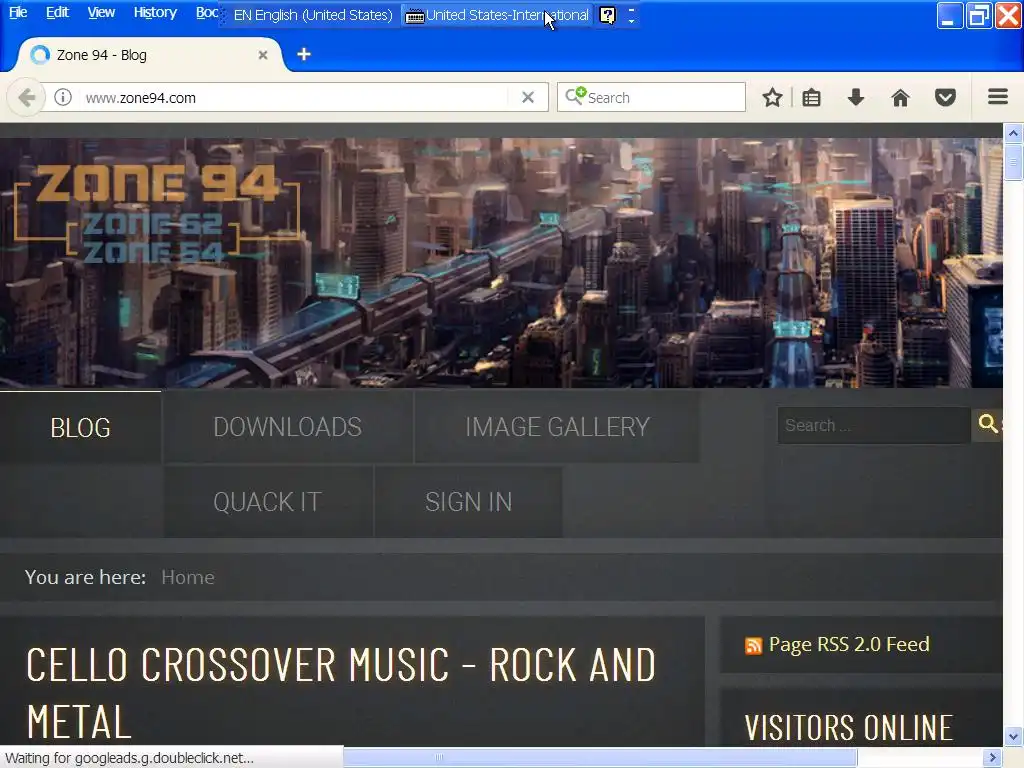Click the back navigation arrow
This screenshot has height=768, width=1024.
coord(26,98)
